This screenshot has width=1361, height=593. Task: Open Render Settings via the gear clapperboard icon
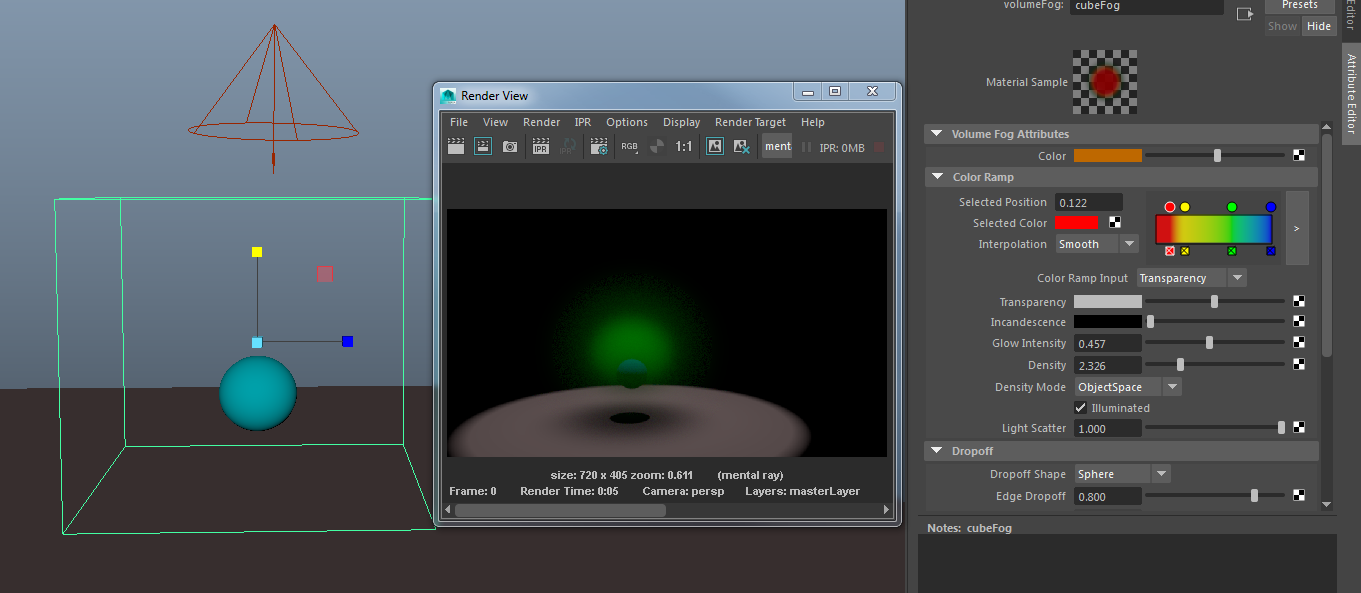(x=599, y=146)
